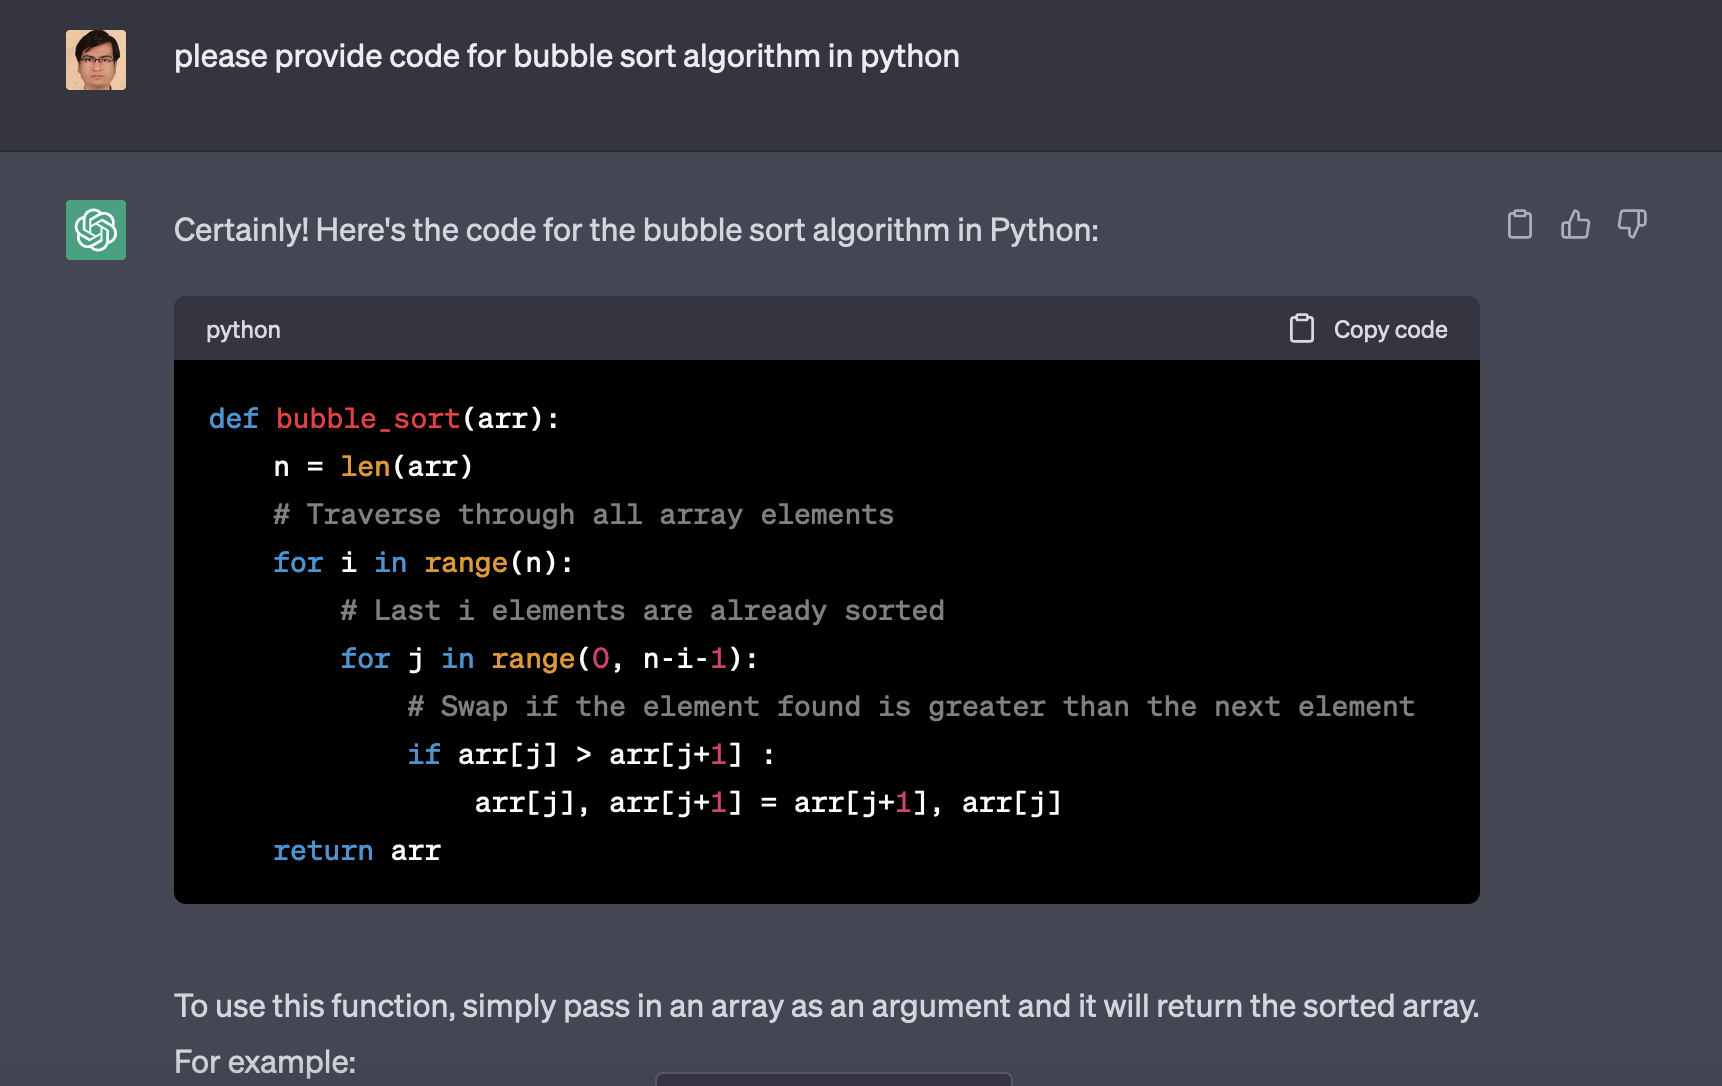
Task: Click the '# Last i elements are already sorted' comment
Action: pos(642,611)
